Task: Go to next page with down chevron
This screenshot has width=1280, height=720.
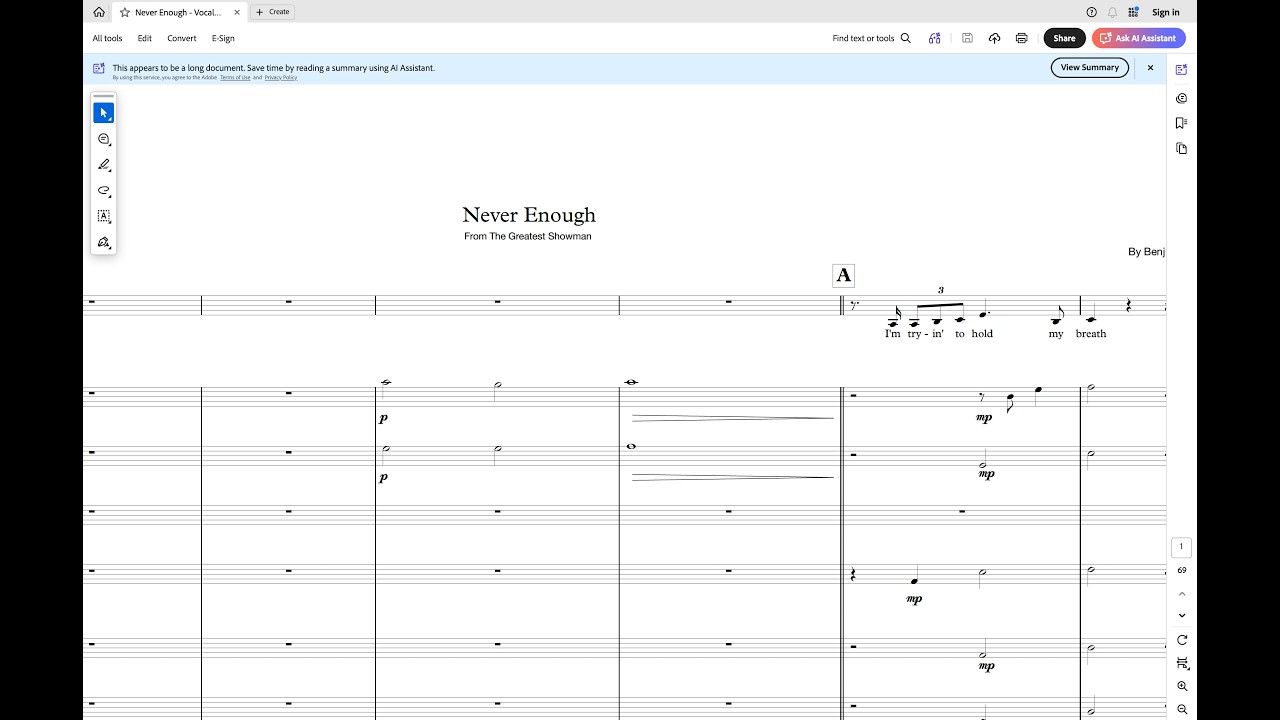Action: (x=1182, y=615)
